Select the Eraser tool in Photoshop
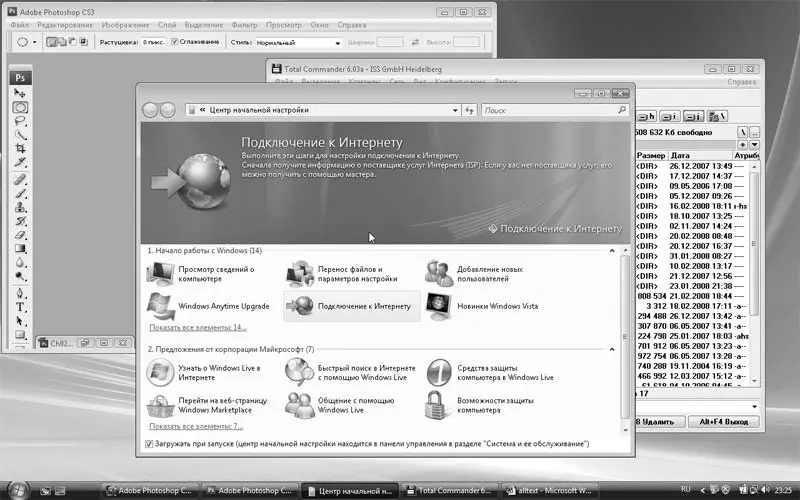 20,235
